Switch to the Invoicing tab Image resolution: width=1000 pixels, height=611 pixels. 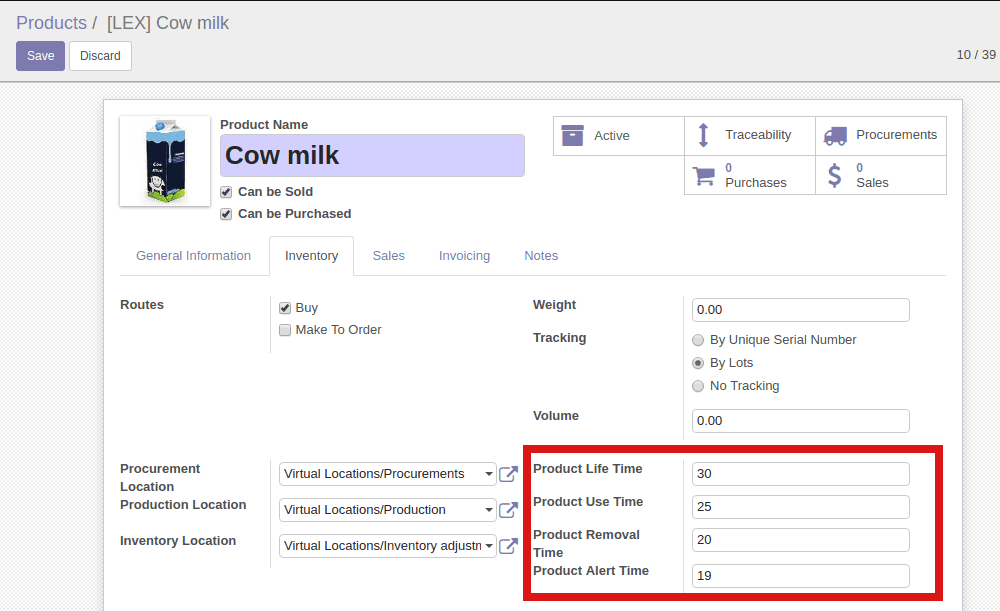pyautogui.click(x=464, y=256)
